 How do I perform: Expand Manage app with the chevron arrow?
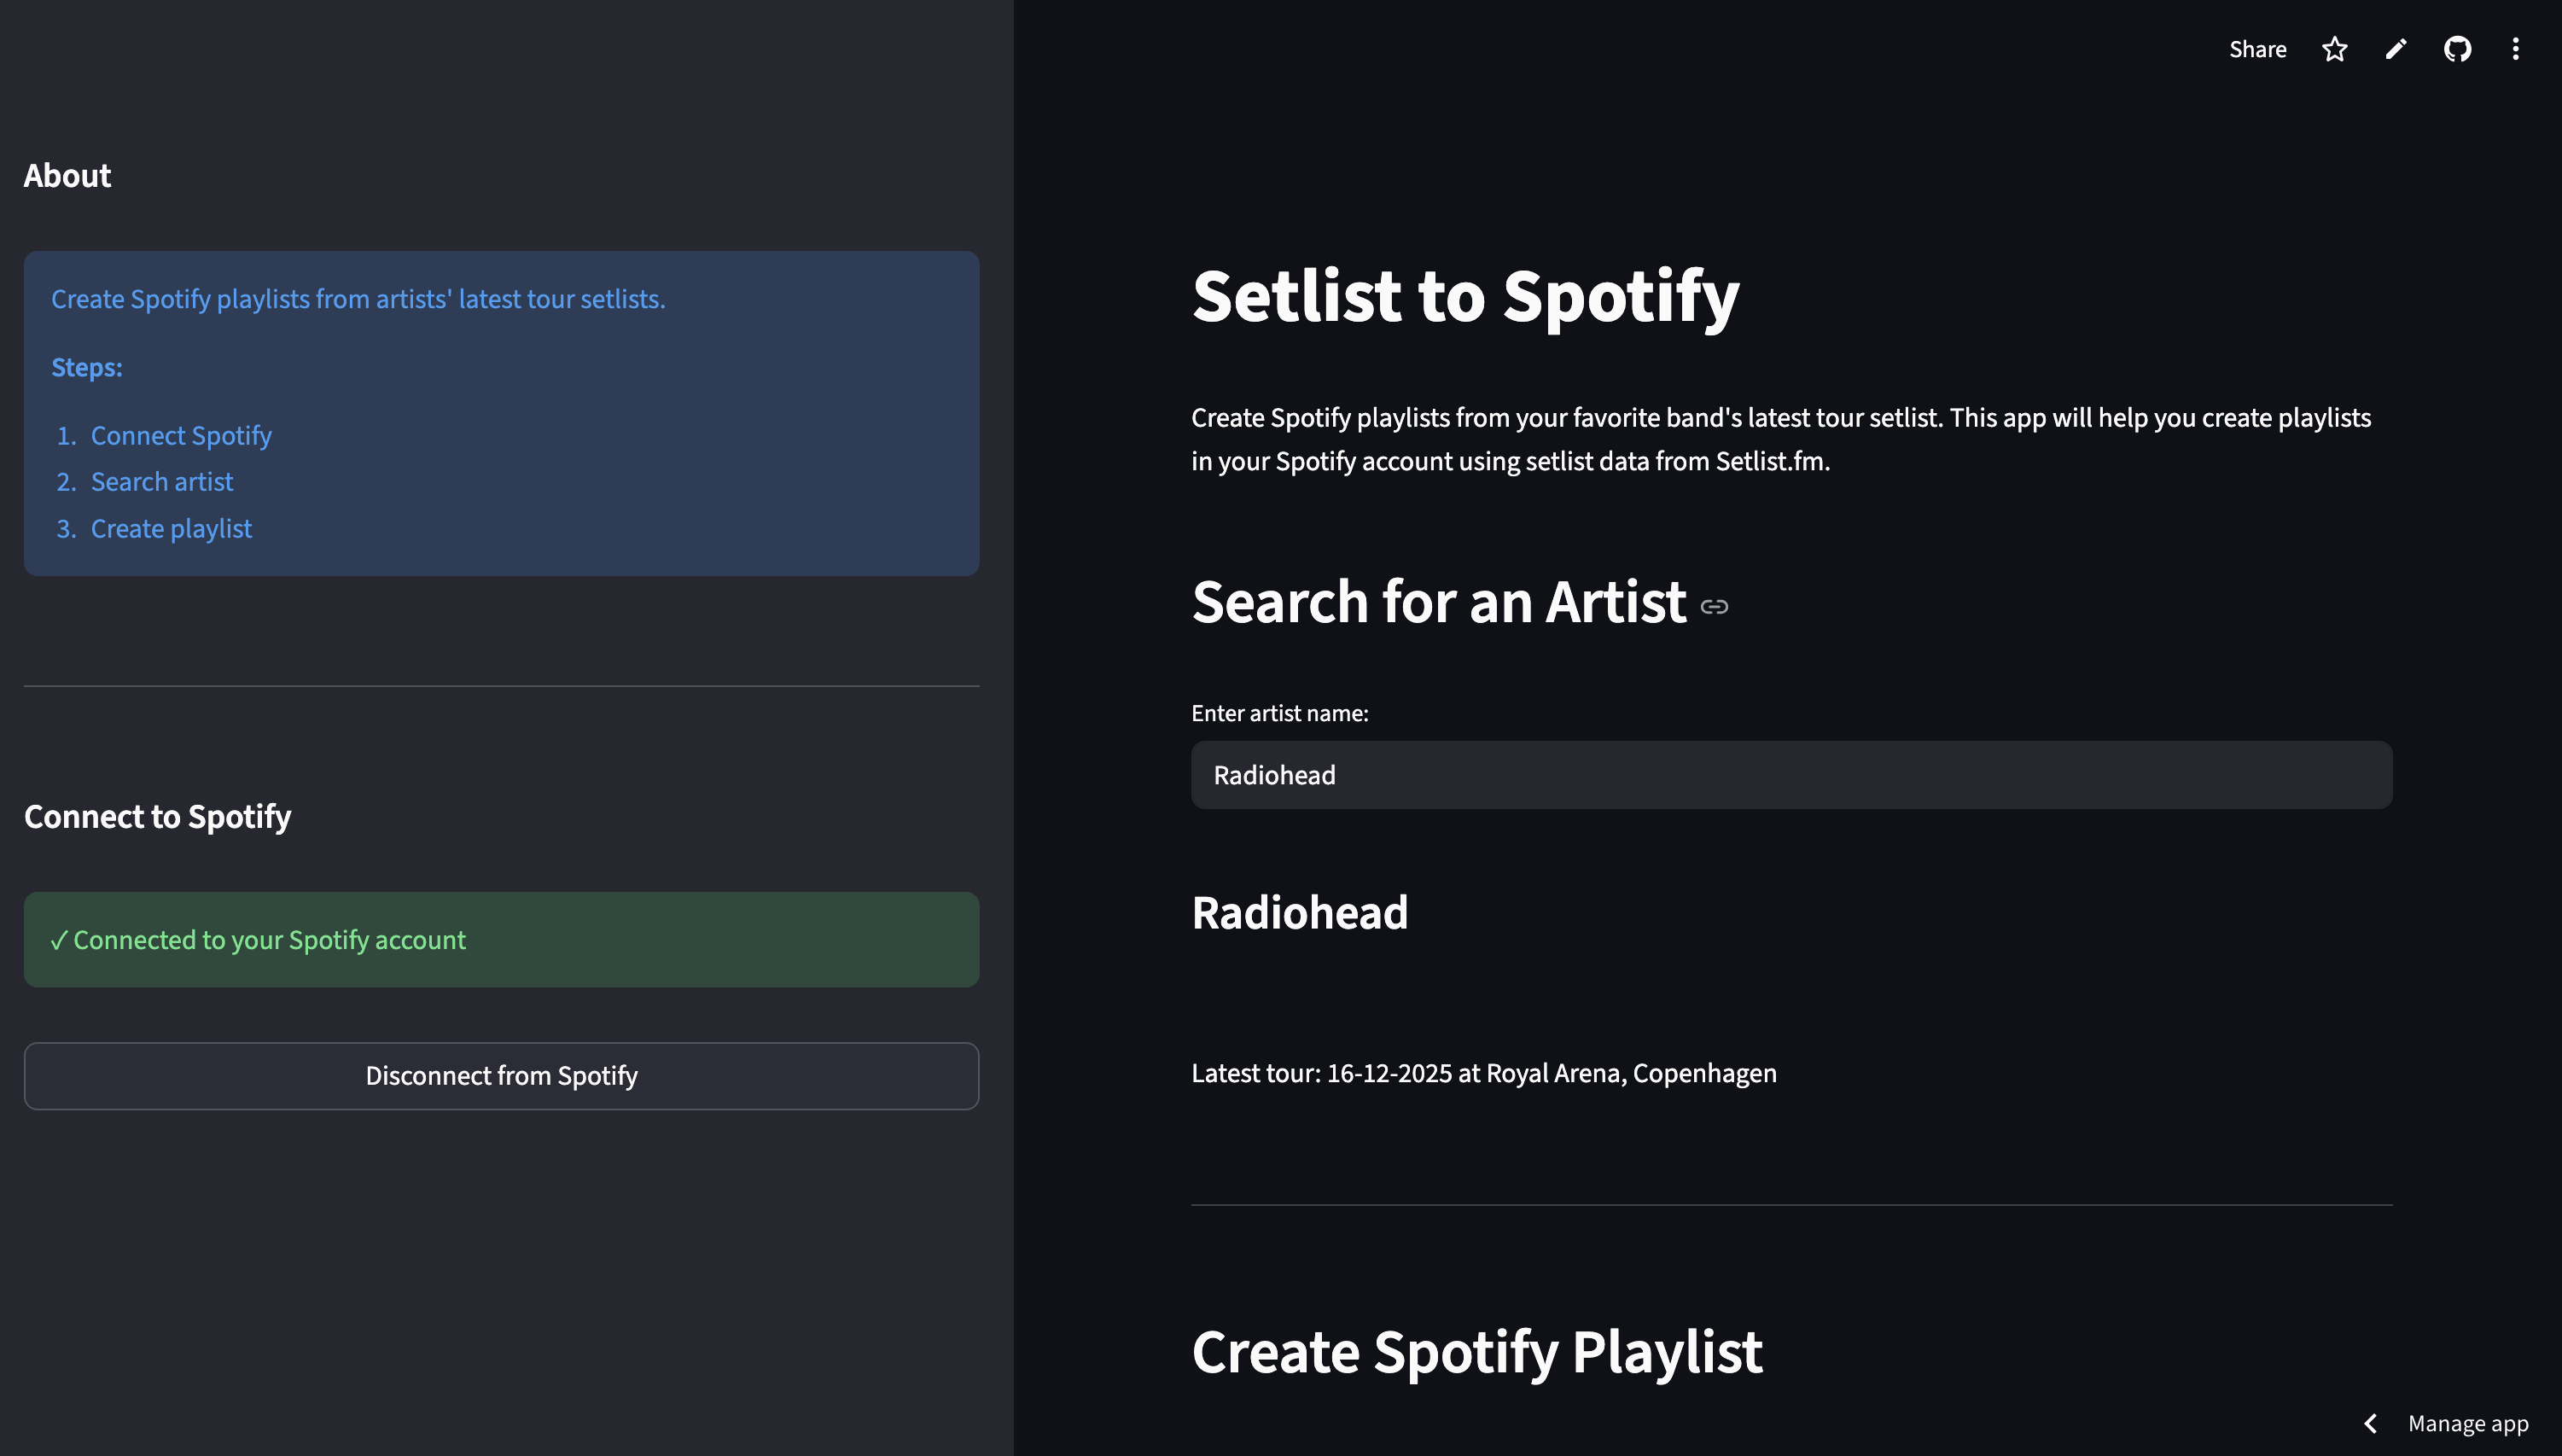[x=2370, y=1423]
